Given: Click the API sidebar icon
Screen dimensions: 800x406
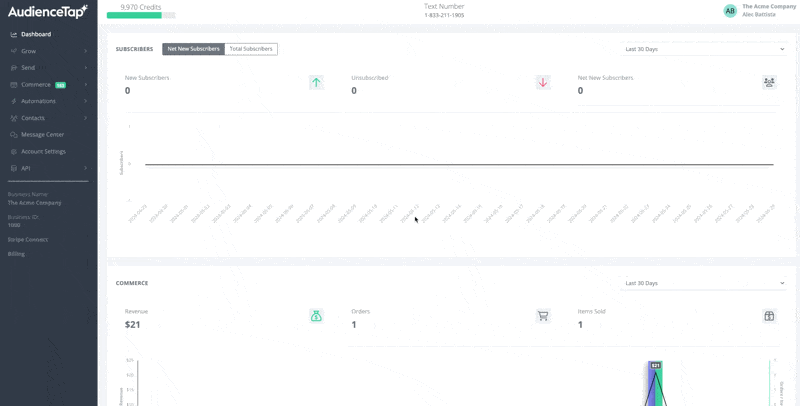Looking at the screenshot, I should coord(14,169).
